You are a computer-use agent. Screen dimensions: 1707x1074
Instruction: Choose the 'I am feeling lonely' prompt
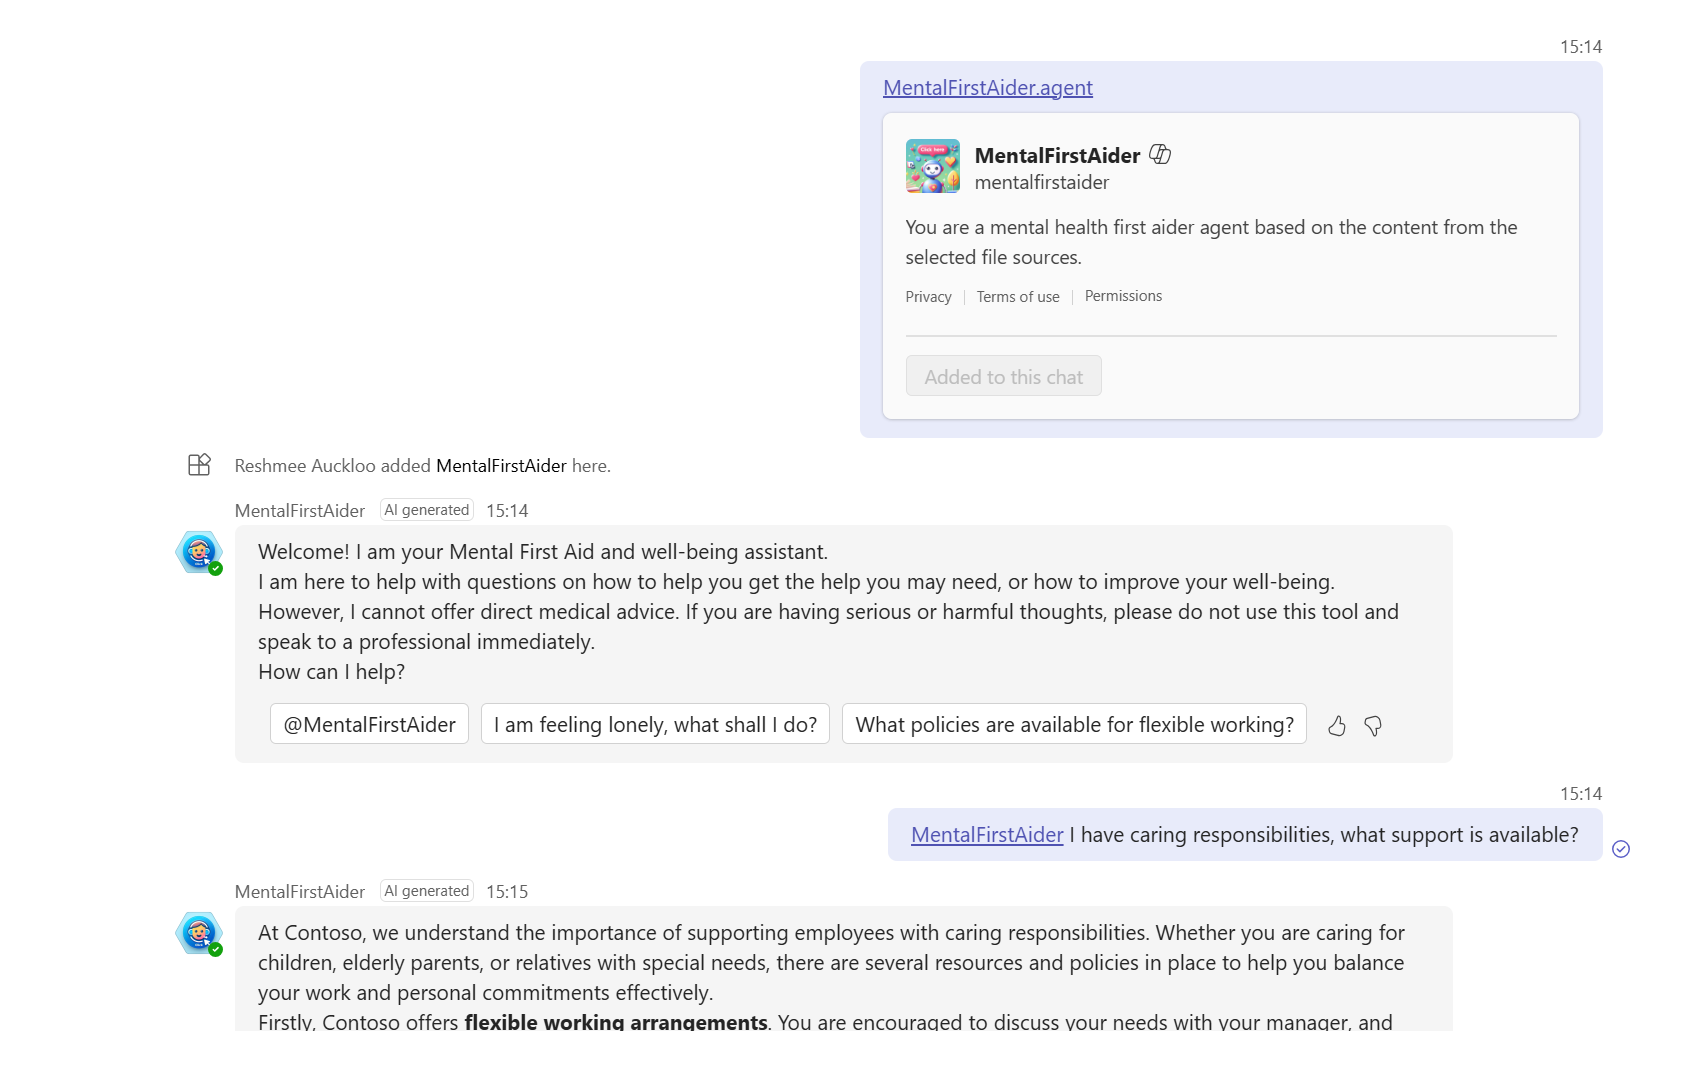click(655, 725)
